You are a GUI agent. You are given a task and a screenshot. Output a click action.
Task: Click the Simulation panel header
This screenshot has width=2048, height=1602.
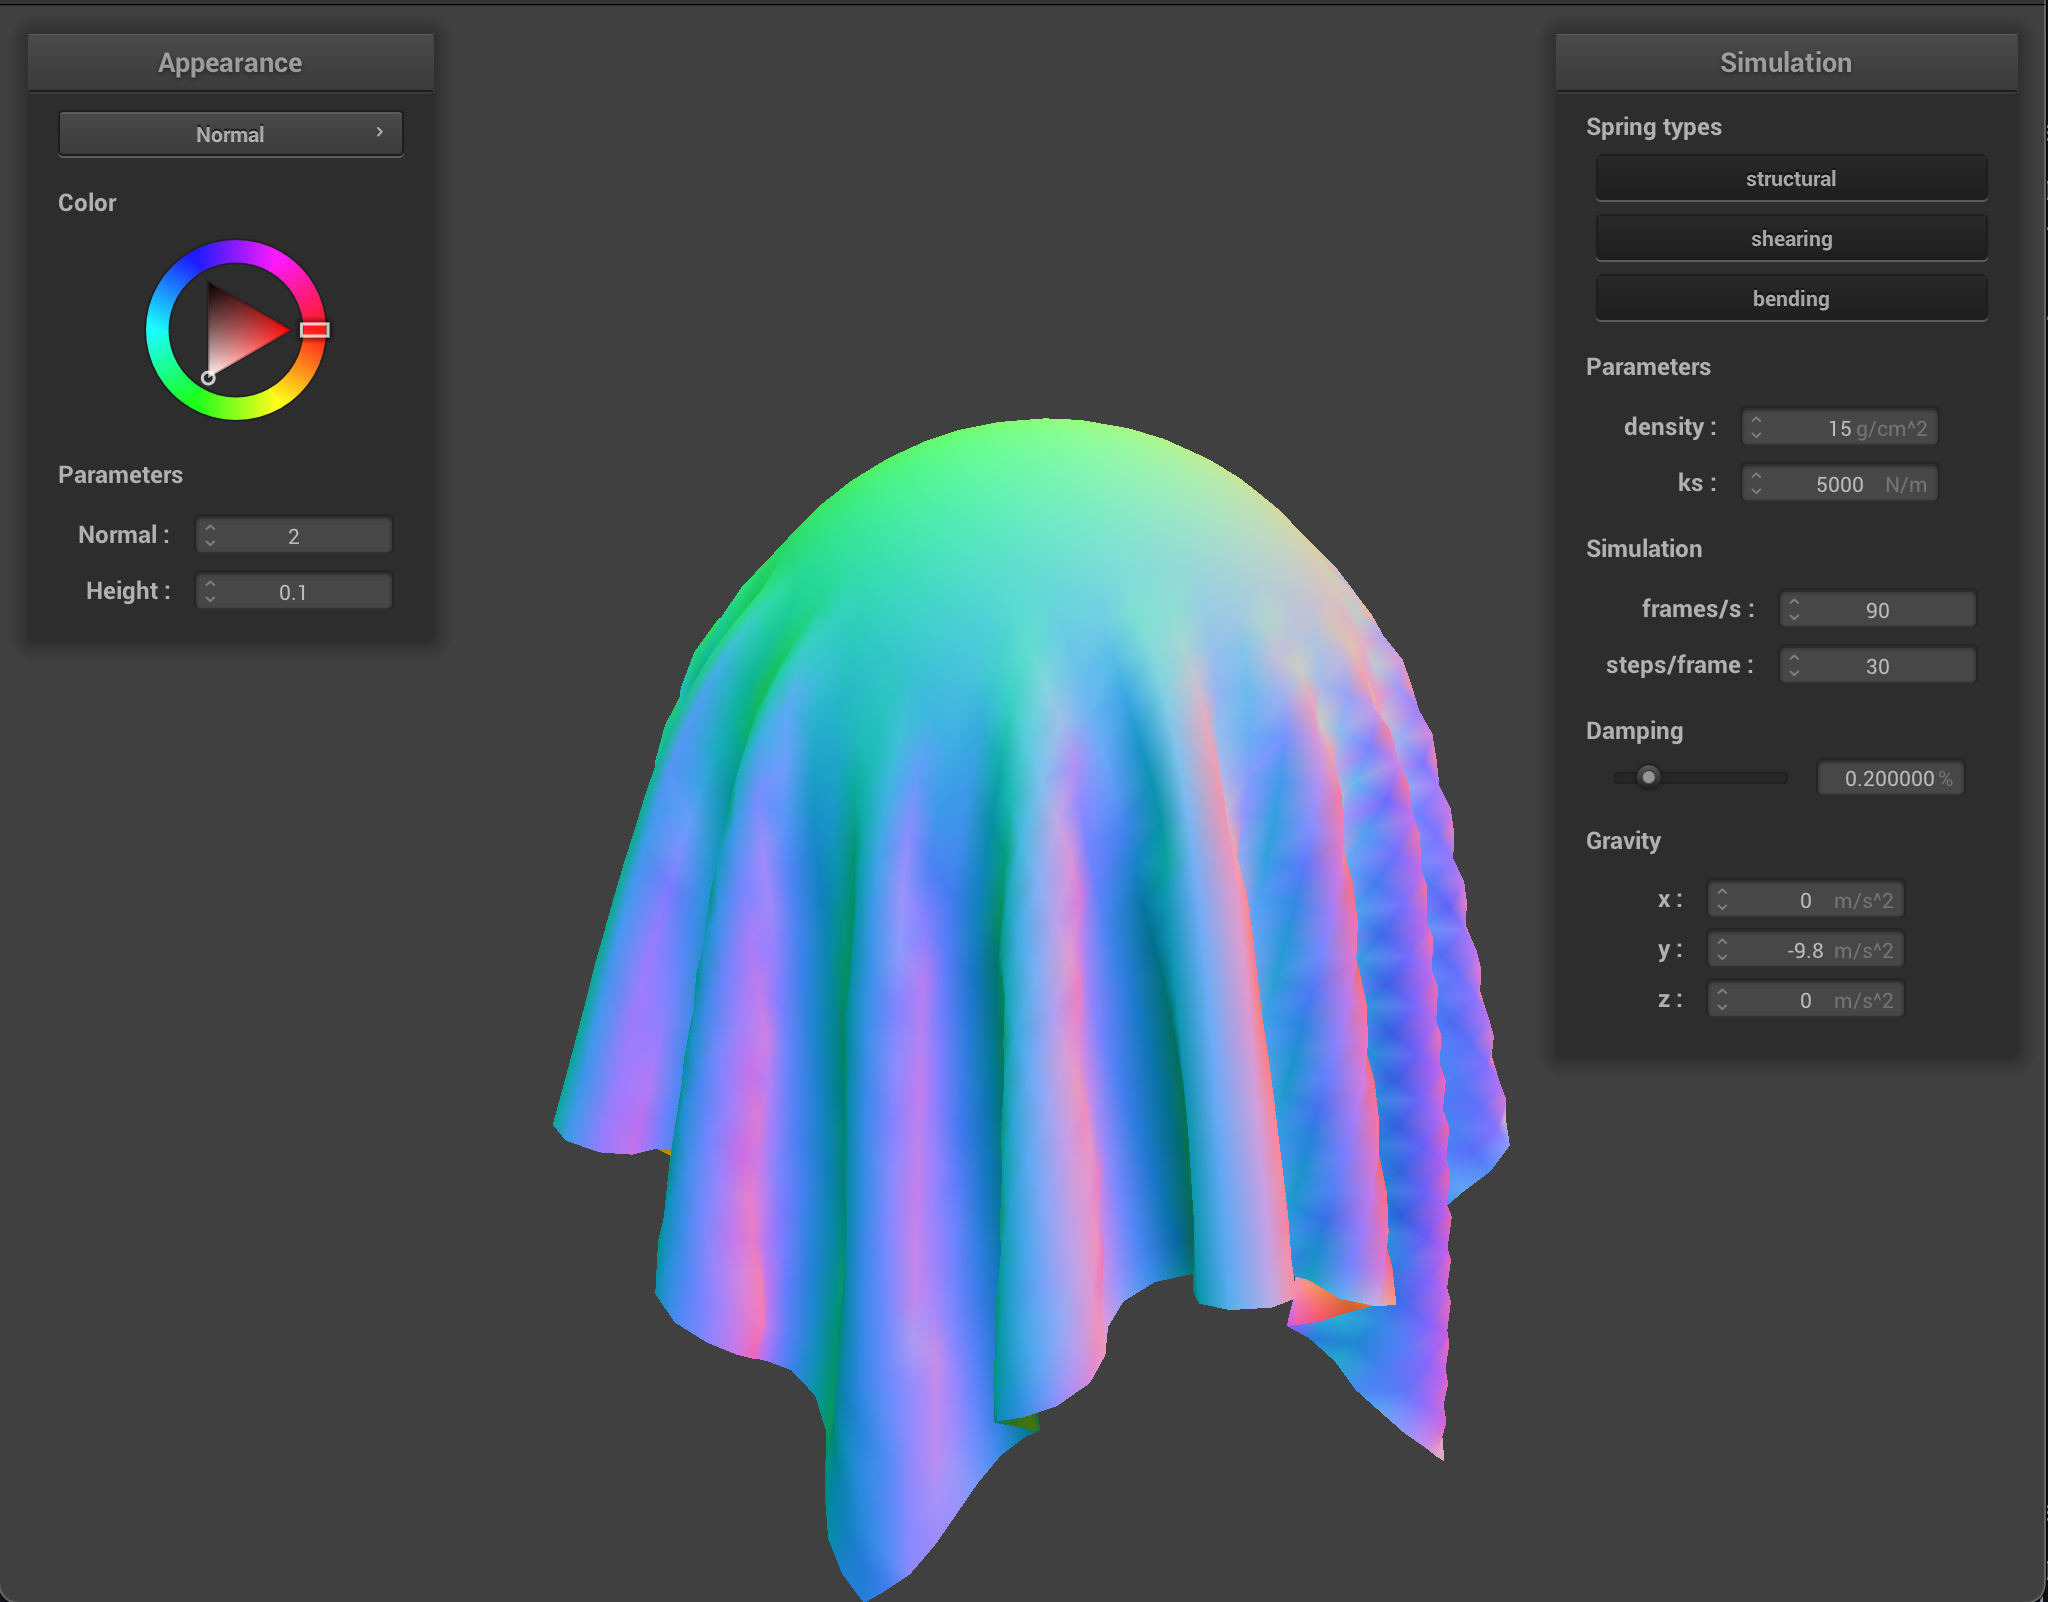(x=1786, y=62)
